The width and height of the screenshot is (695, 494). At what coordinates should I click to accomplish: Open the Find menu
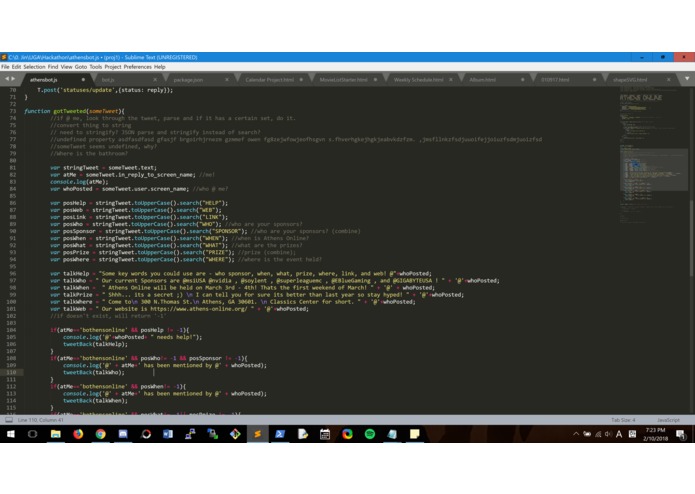click(53, 67)
